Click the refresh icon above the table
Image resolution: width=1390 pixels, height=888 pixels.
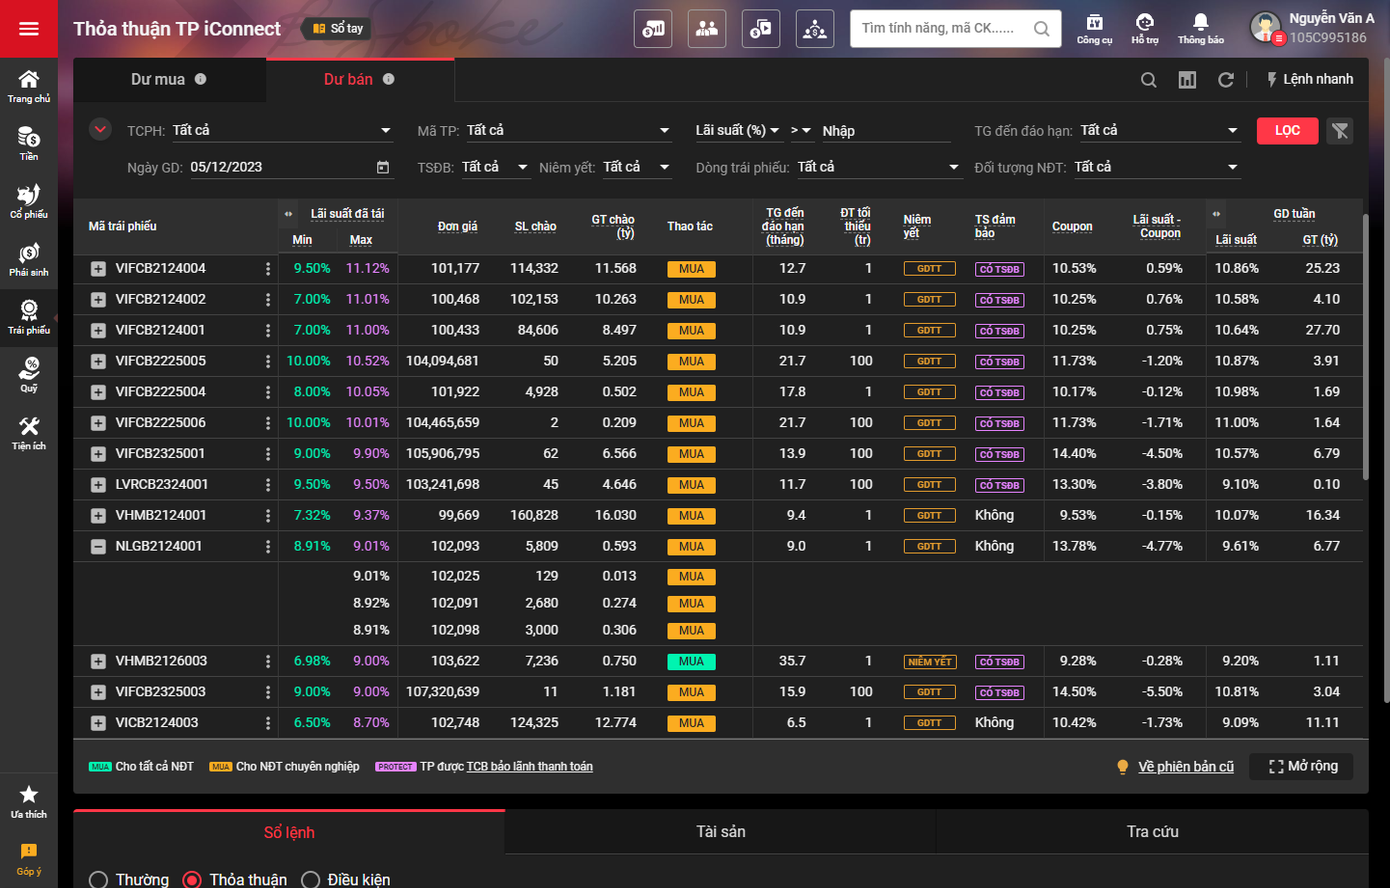1225,80
